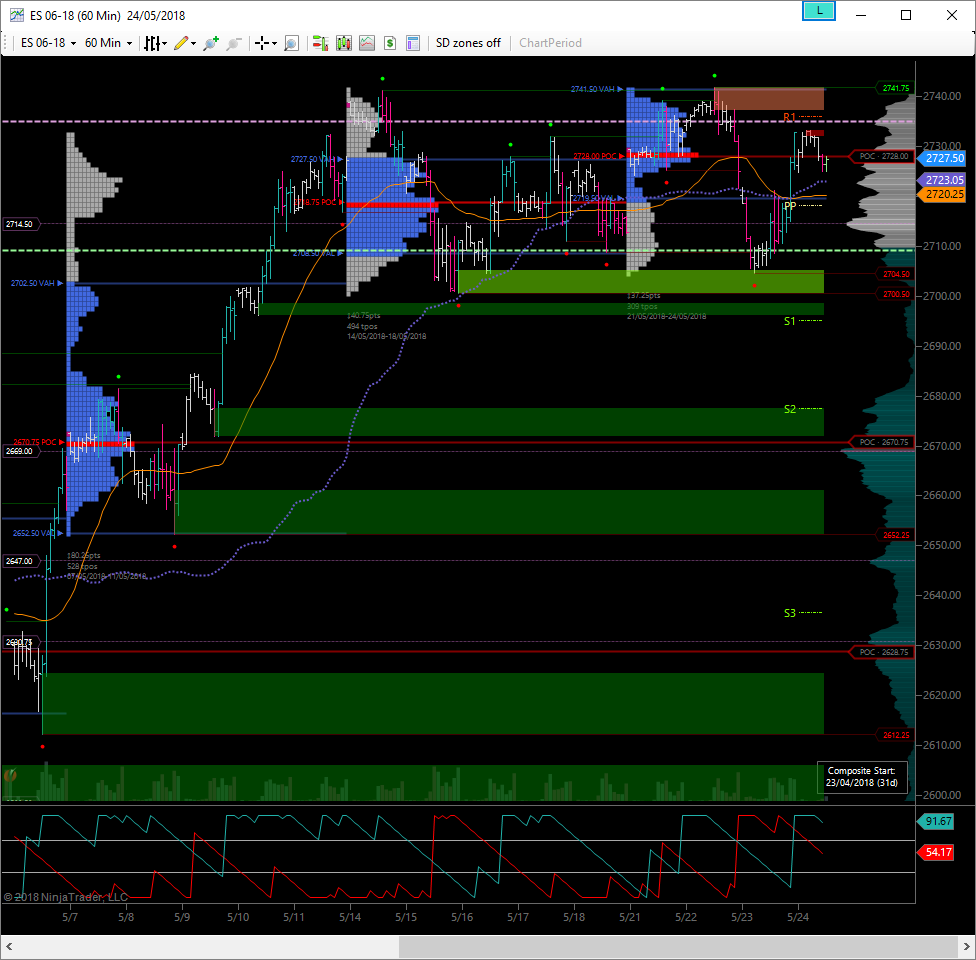Click the Composite Start 23/04/2018 label box
The height and width of the screenshot is (960, 976).
[861, 777]
